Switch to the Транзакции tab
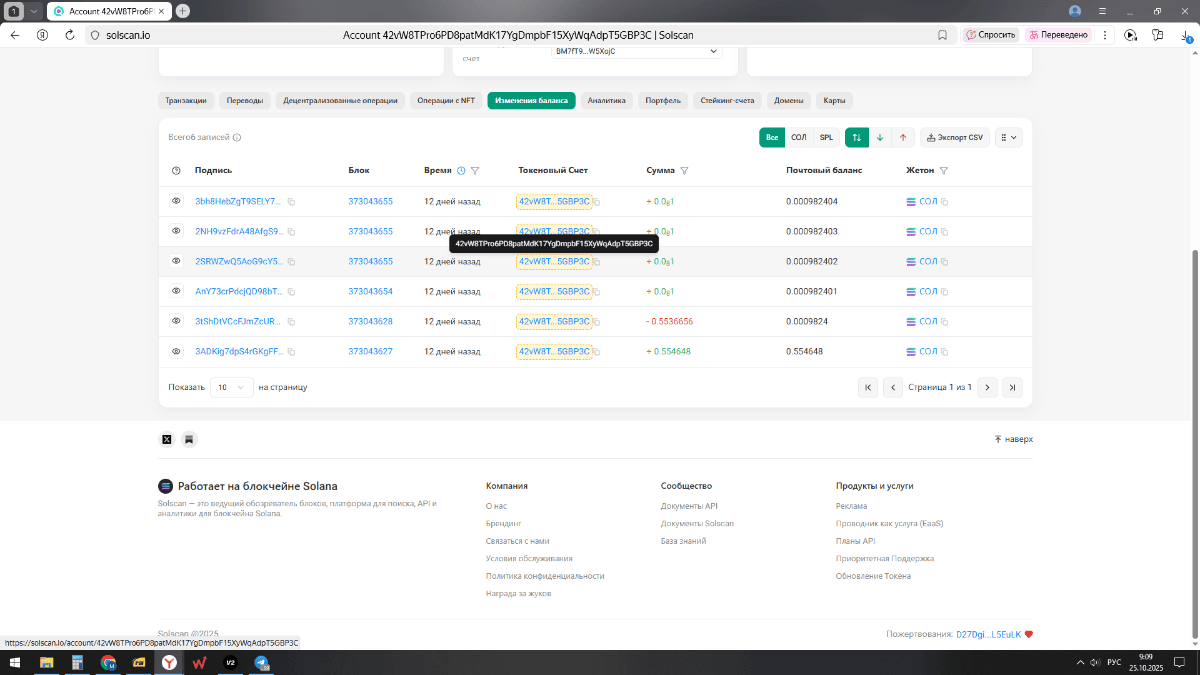The width and height of the screenshot is (1200, 675). [186, 100]
